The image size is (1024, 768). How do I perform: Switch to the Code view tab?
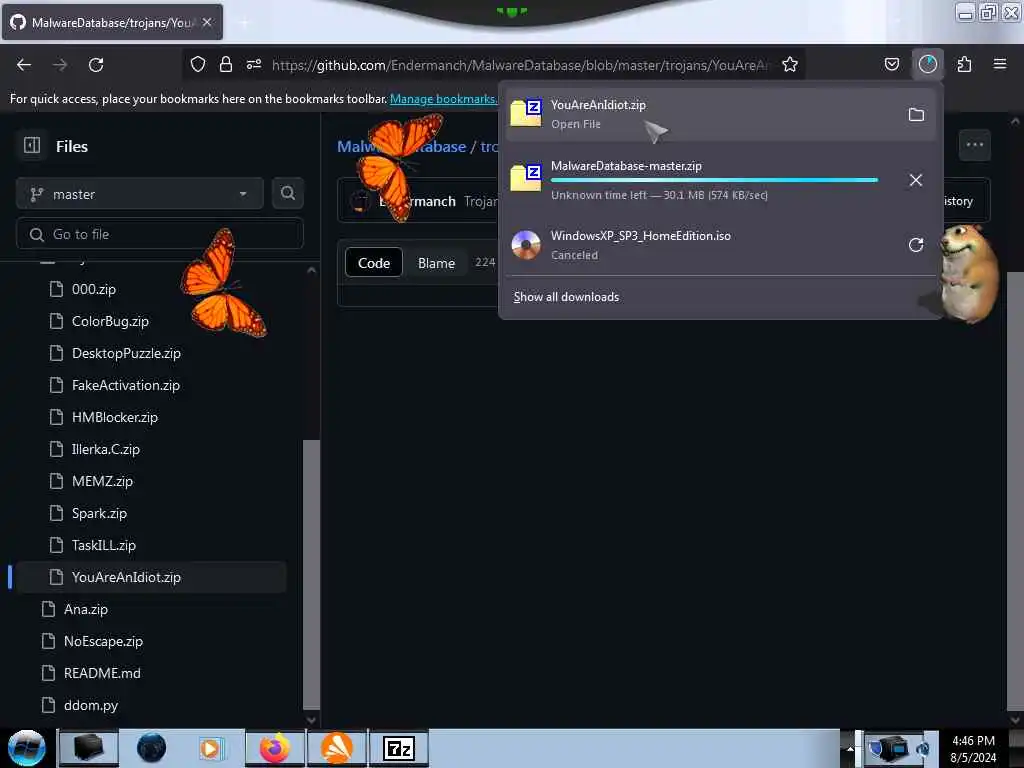[374, 263]
